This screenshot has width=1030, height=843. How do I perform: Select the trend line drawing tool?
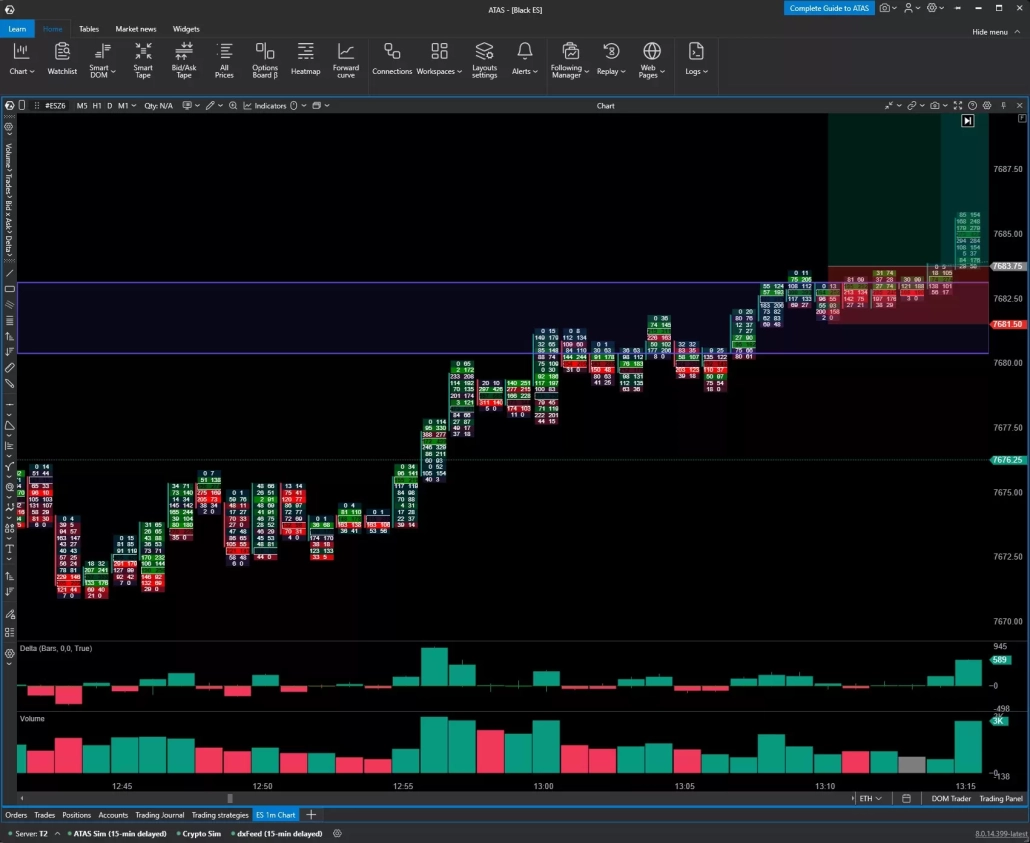(9, 273)
